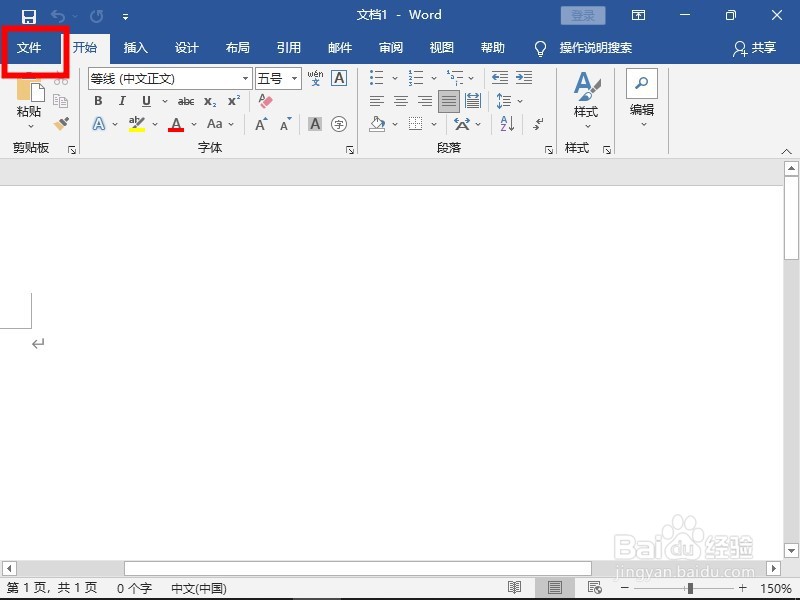Open the 帮助 tab
Viewport: 800px width, 600px height.
tap(493, 47)
